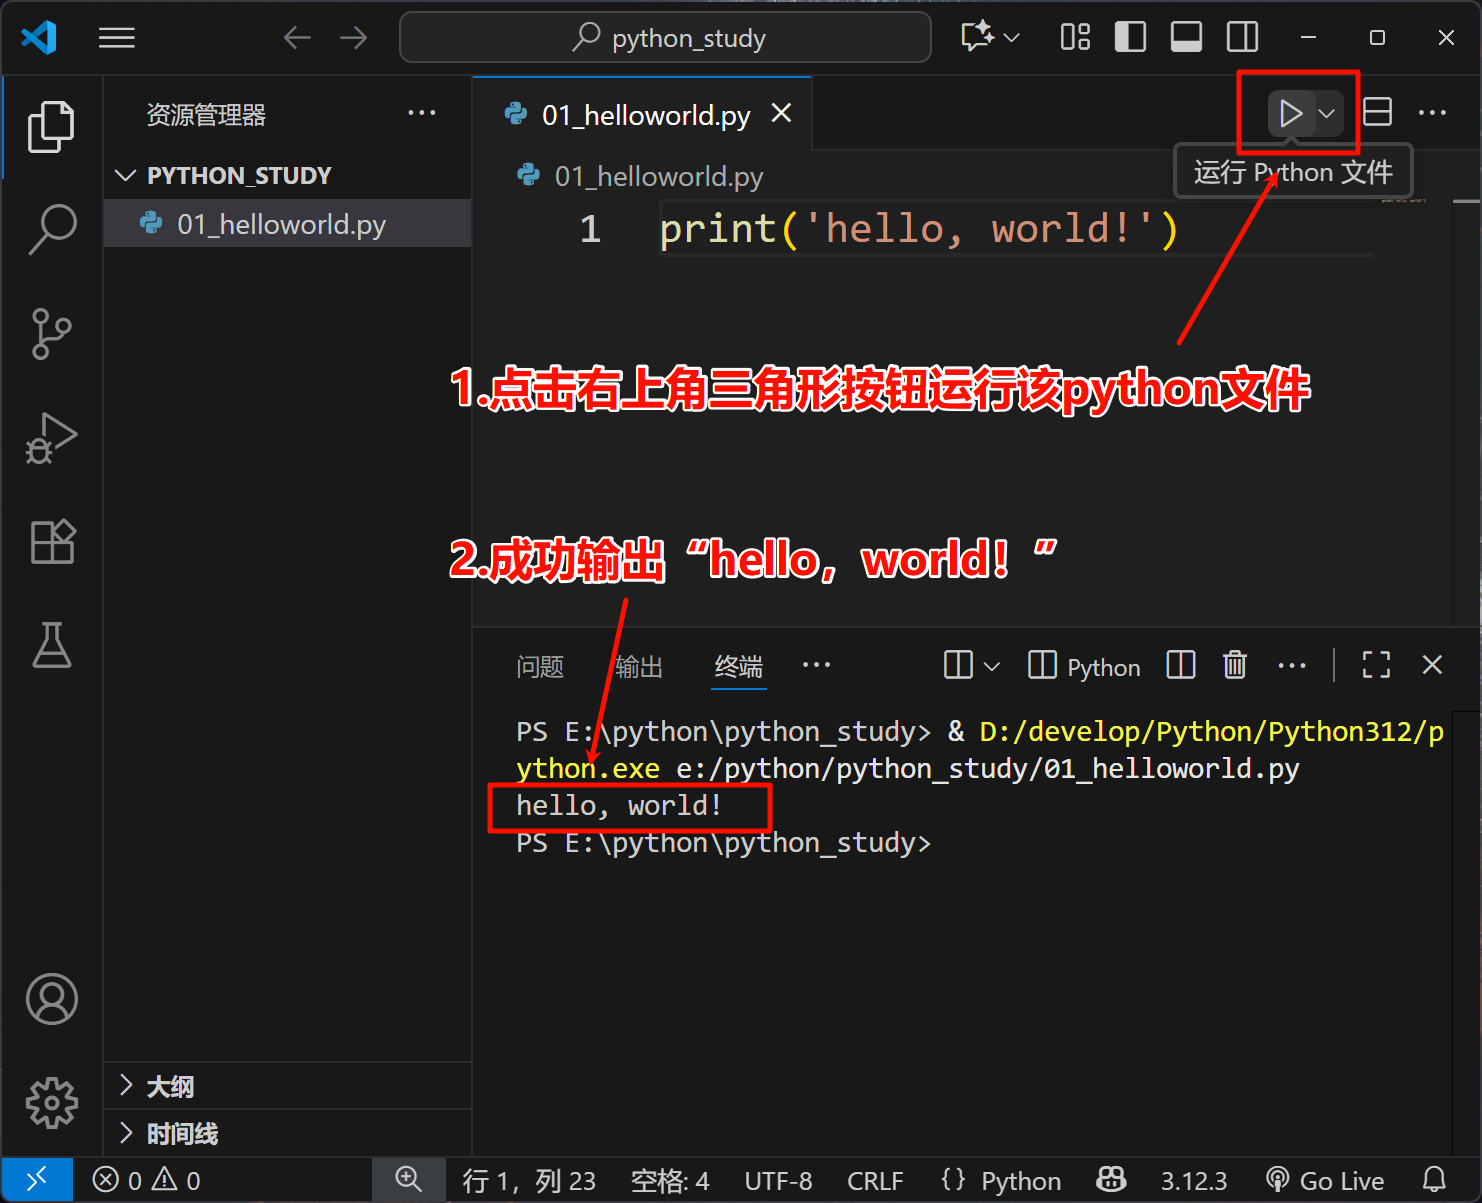Open the Run and Debug view
Viewport: 1482px width, 1203px height.
[52, 438]
